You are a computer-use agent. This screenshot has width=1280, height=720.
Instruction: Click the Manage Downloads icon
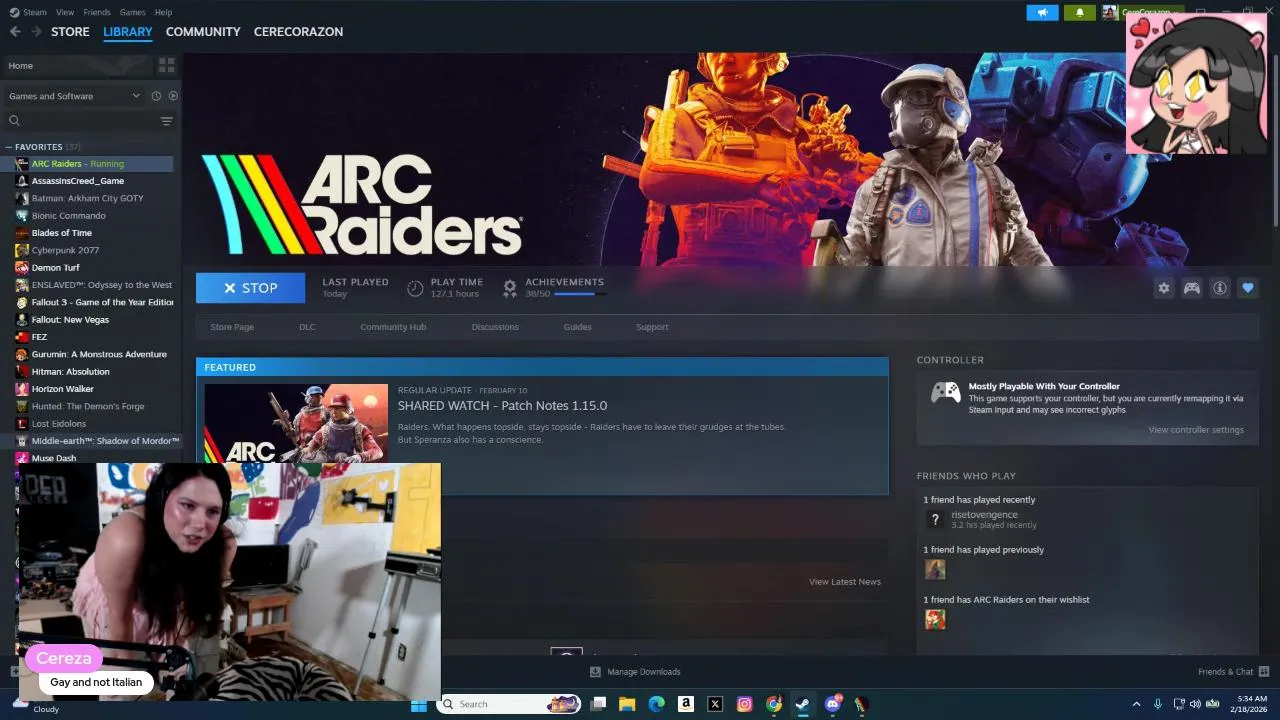(x=595, y=672)
